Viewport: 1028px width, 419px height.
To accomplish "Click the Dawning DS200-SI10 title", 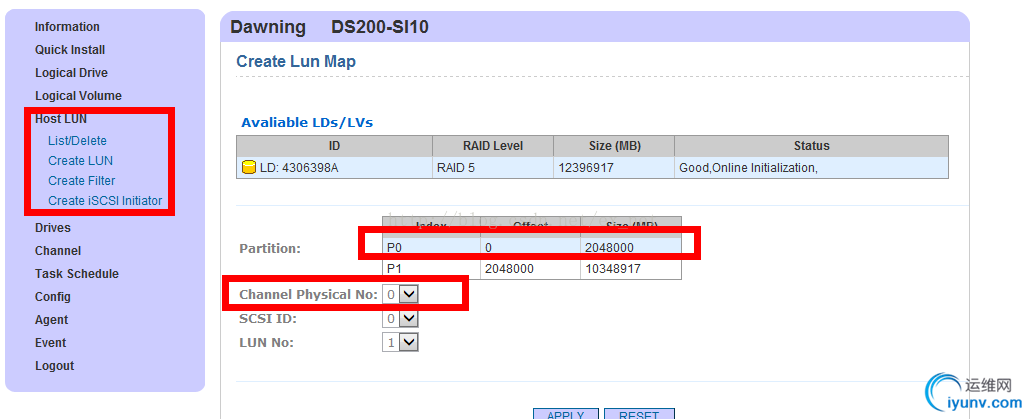I will pos(329,28).
